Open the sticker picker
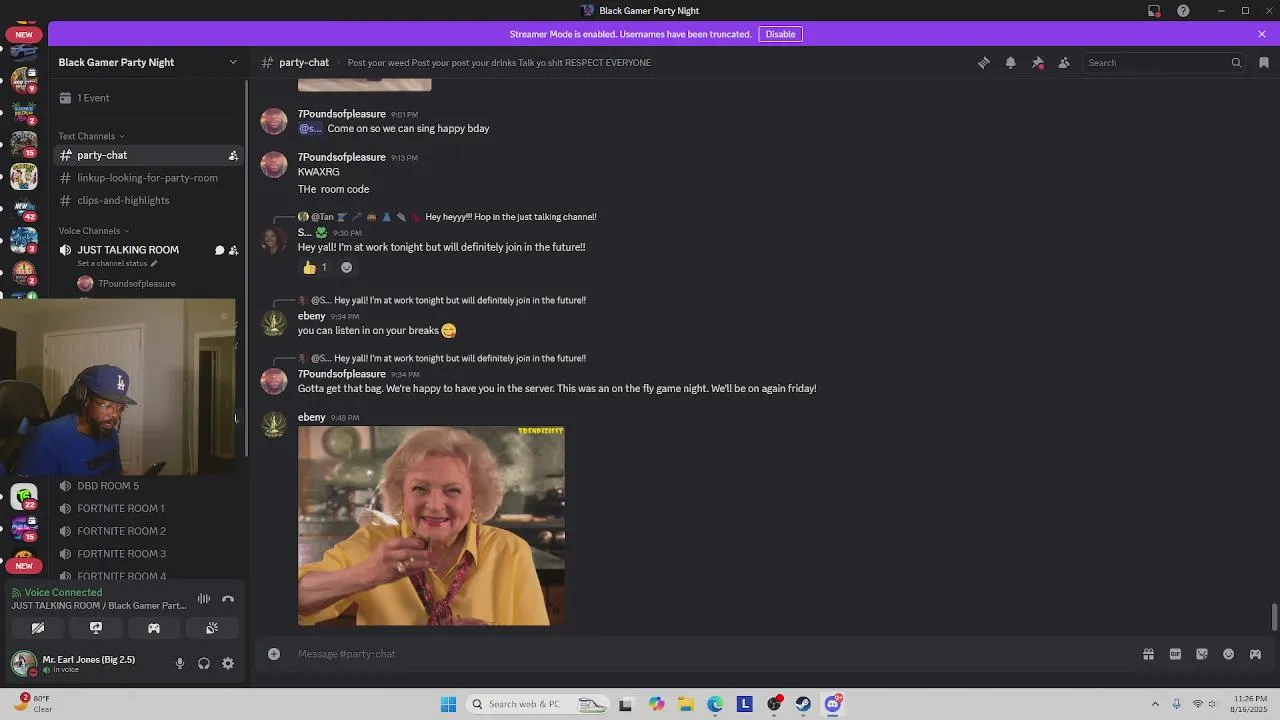1280x720 pixels. click(x=1202, y=654)
